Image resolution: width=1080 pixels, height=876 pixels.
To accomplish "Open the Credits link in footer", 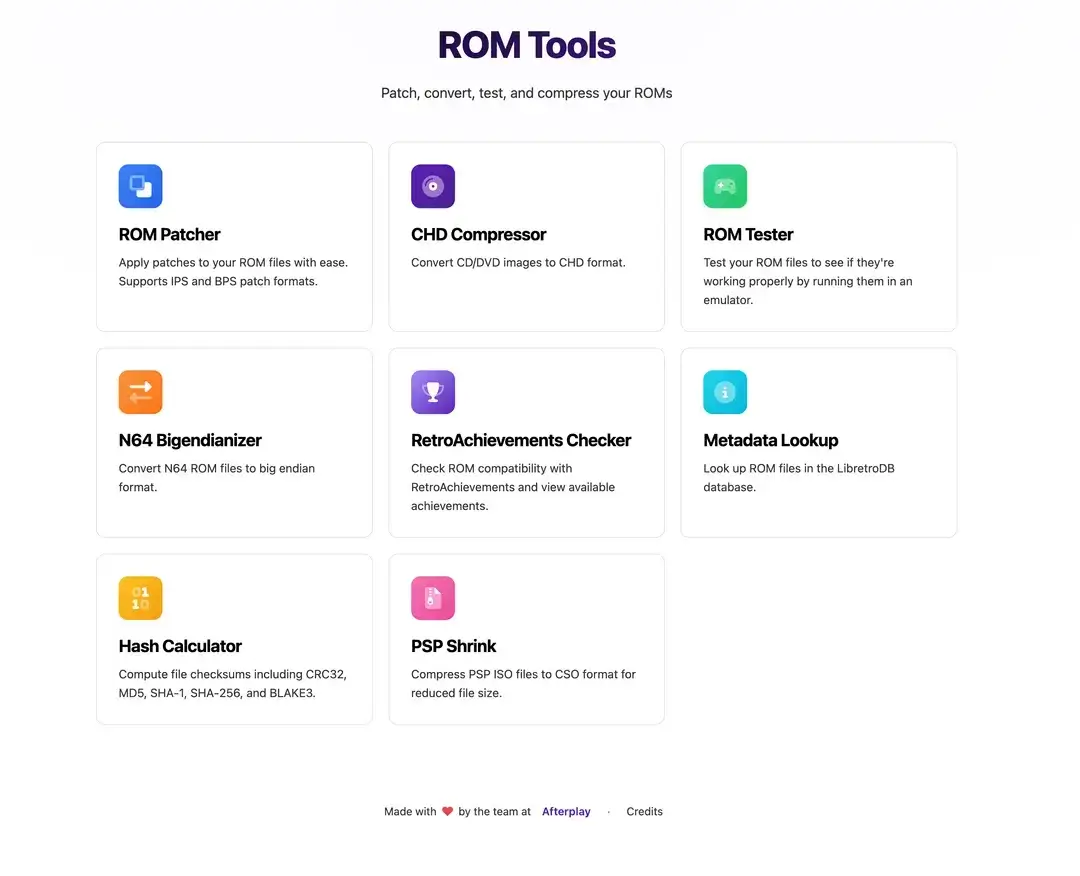I will coord(644,812).
